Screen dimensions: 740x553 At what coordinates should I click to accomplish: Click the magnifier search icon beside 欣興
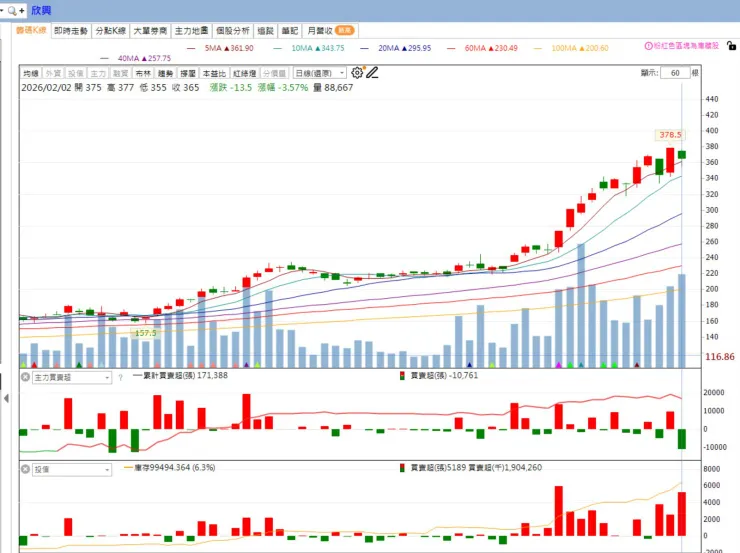12,10
